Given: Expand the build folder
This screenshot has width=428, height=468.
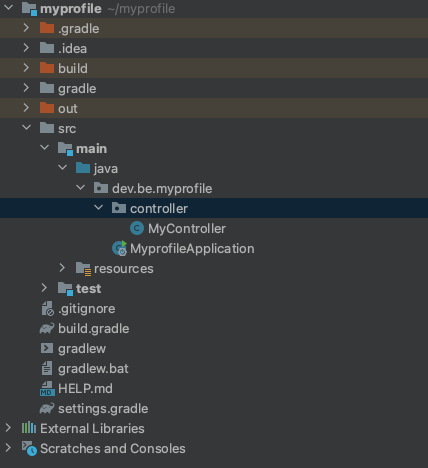Looking at the screenshot, I should (26, 68).
